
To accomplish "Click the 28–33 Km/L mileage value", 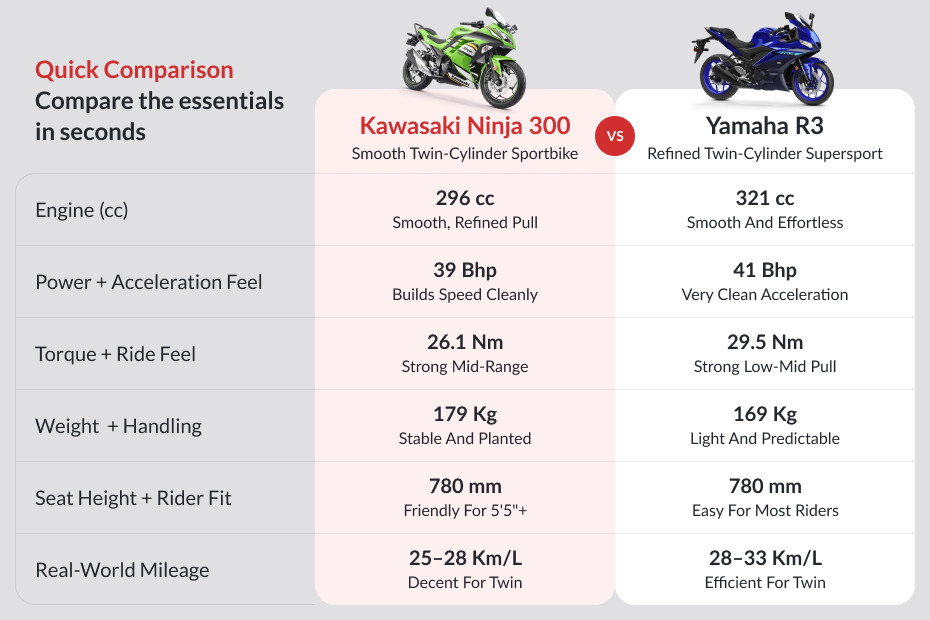I will 764,558.
